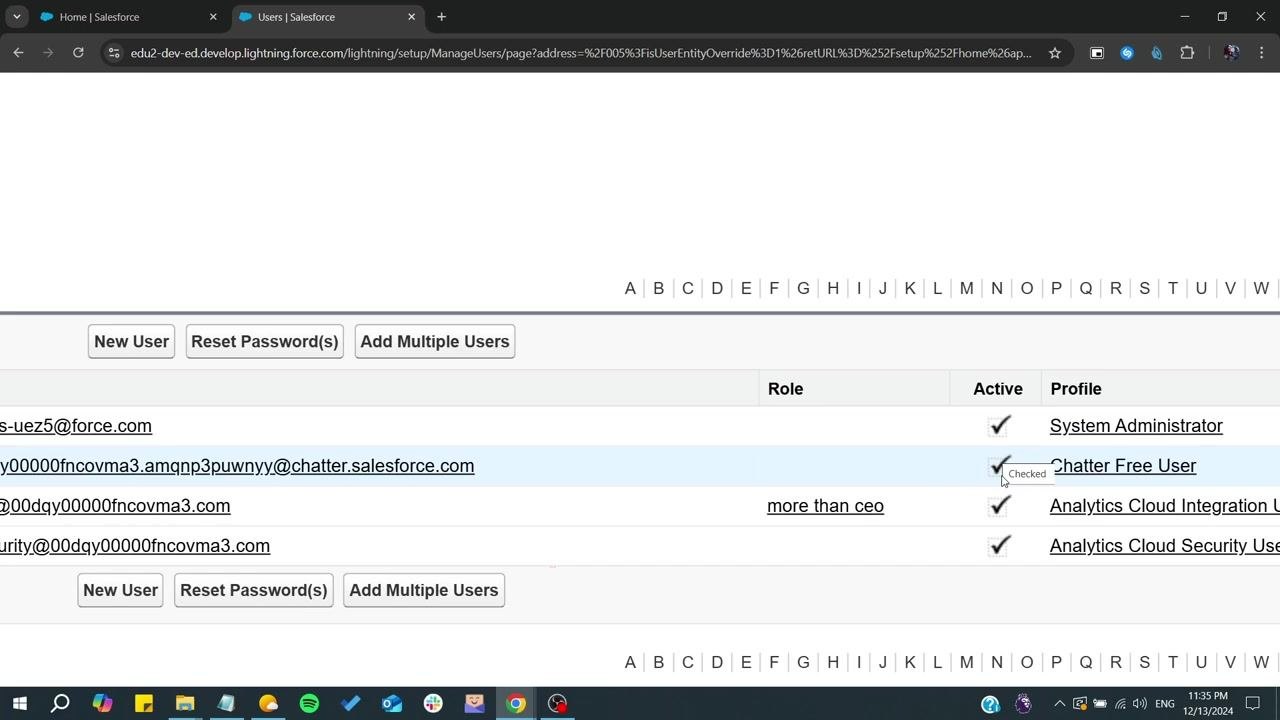Filter by letter A in top alphabet bar
1280x720 pixels.
pos(630,288)
